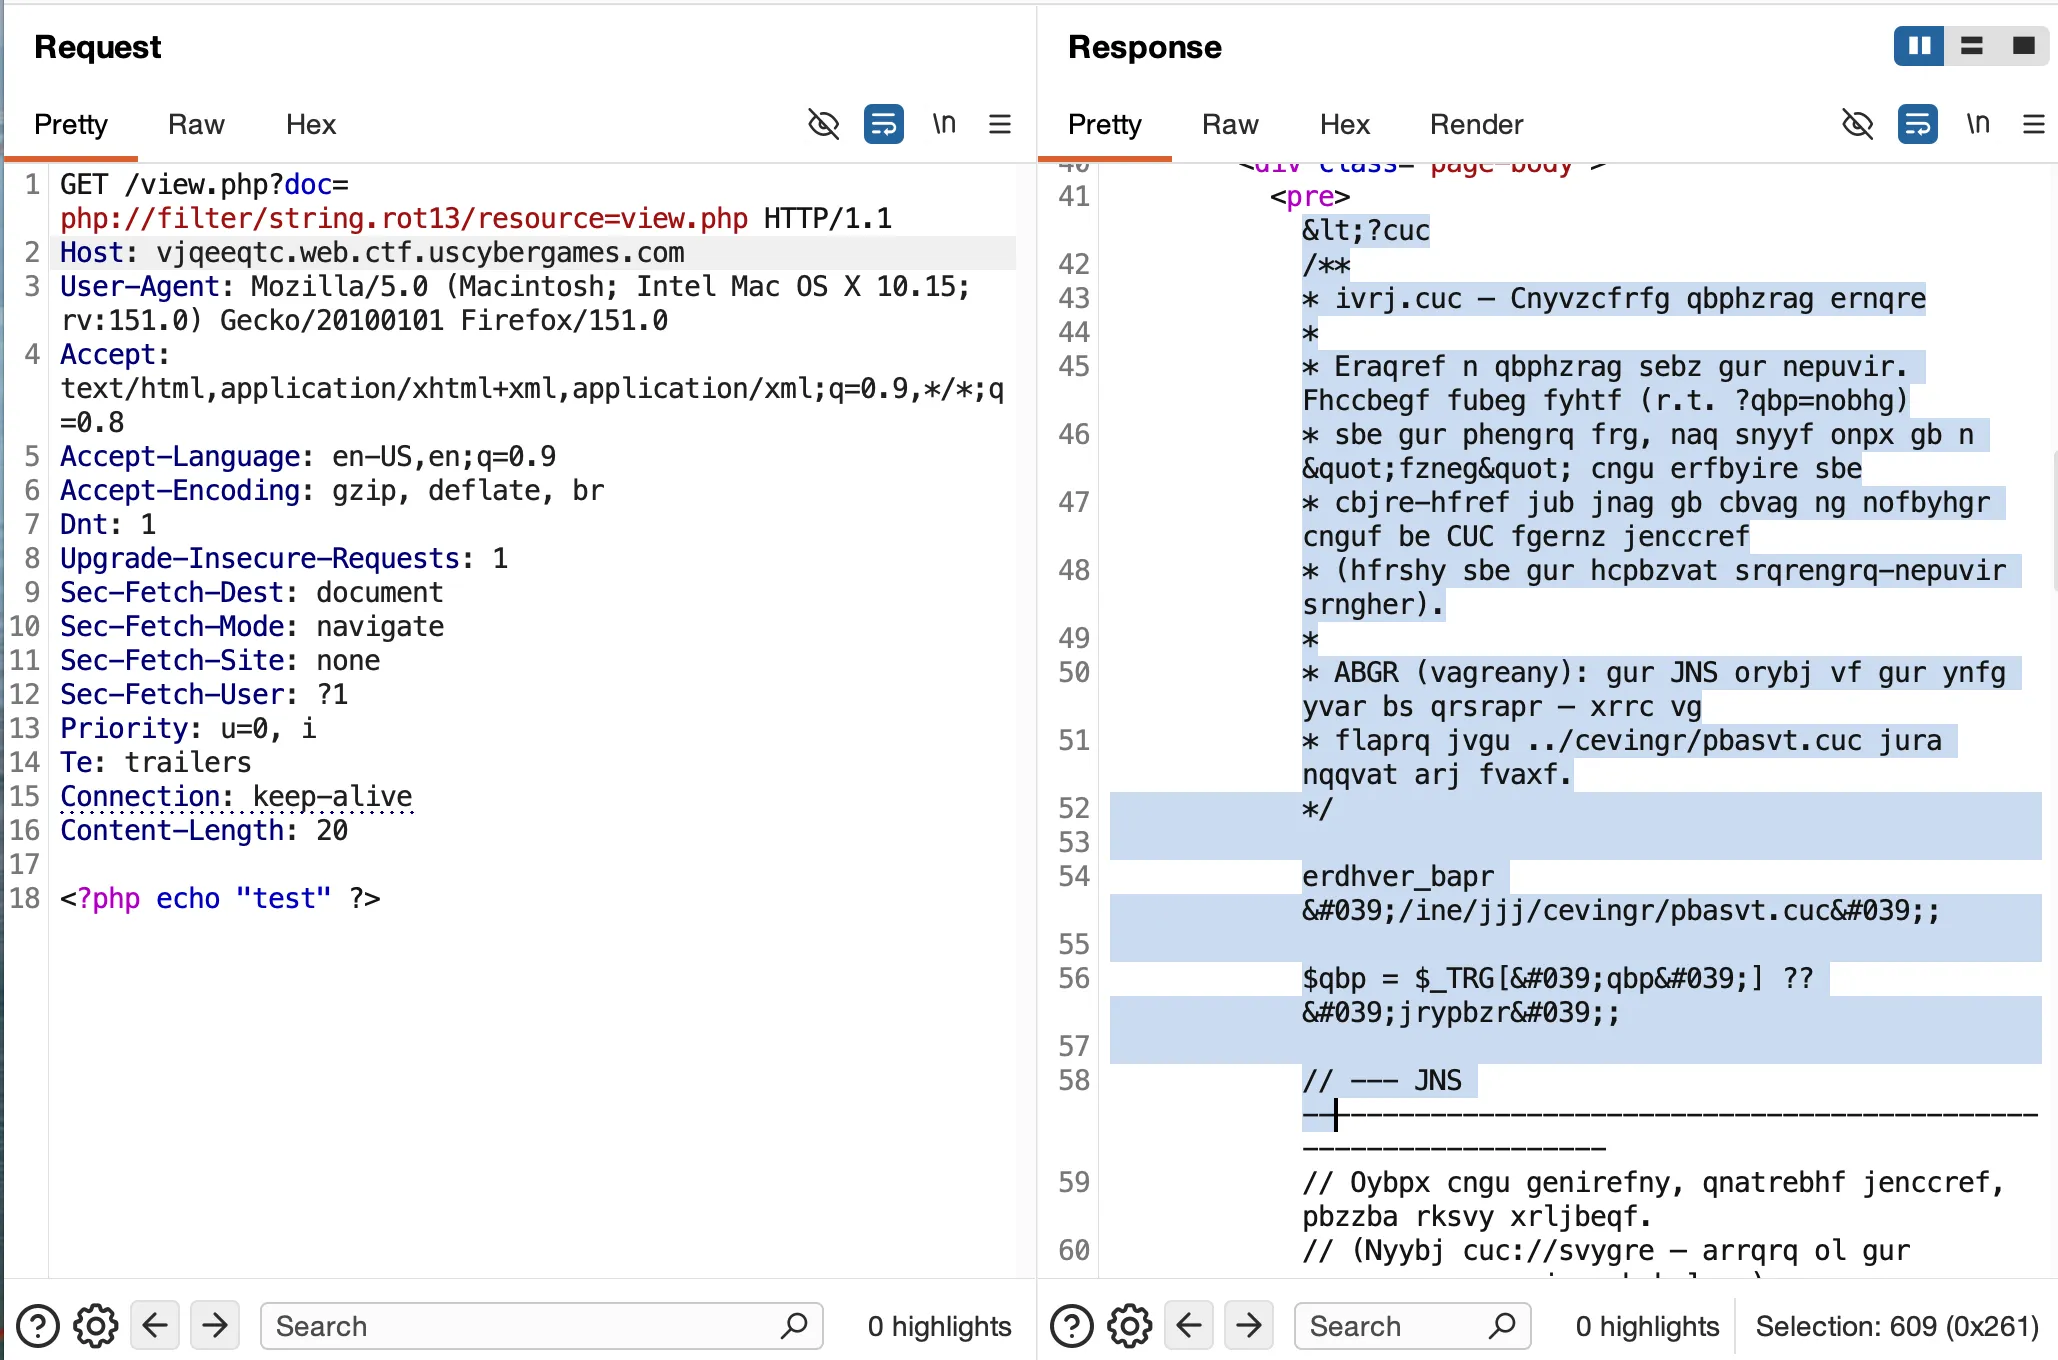Click the Response "0 highlights" counter
2058x1360 pixels.
pos(1648,1326)
